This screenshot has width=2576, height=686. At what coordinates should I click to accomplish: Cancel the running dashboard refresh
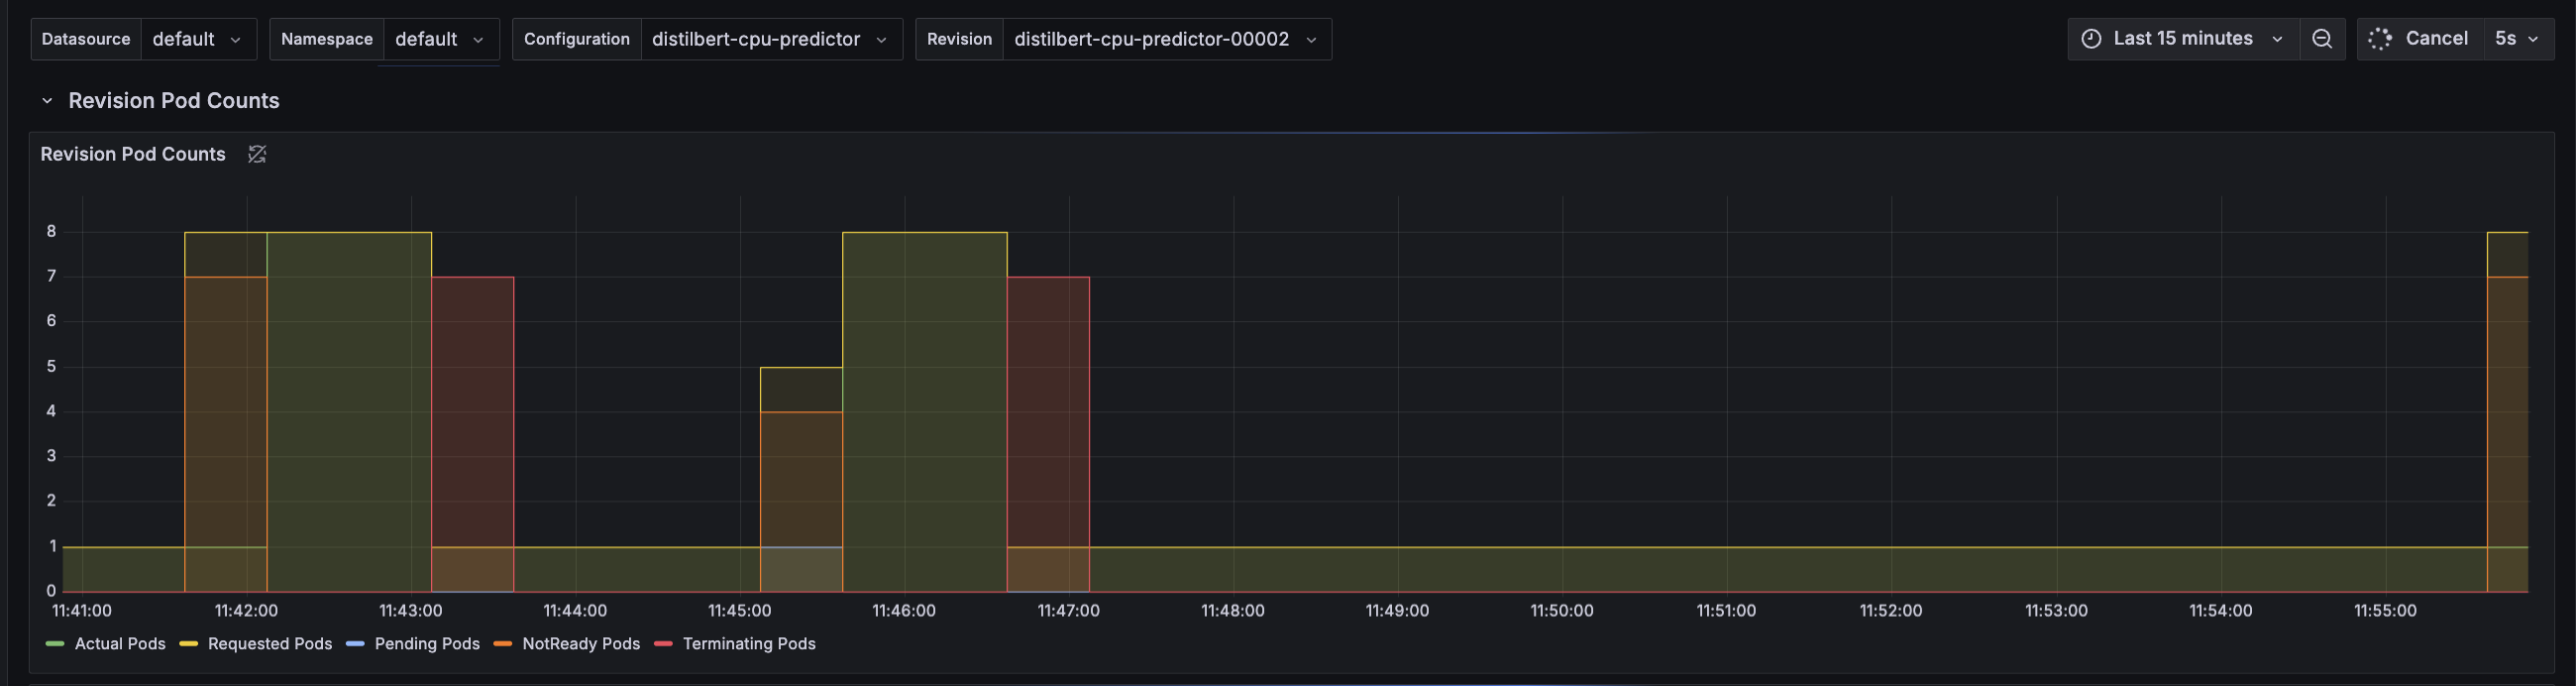coord(2420,39)
